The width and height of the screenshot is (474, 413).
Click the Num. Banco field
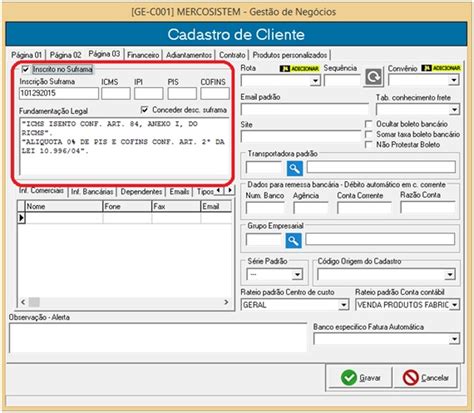click(x=265, y=208)
